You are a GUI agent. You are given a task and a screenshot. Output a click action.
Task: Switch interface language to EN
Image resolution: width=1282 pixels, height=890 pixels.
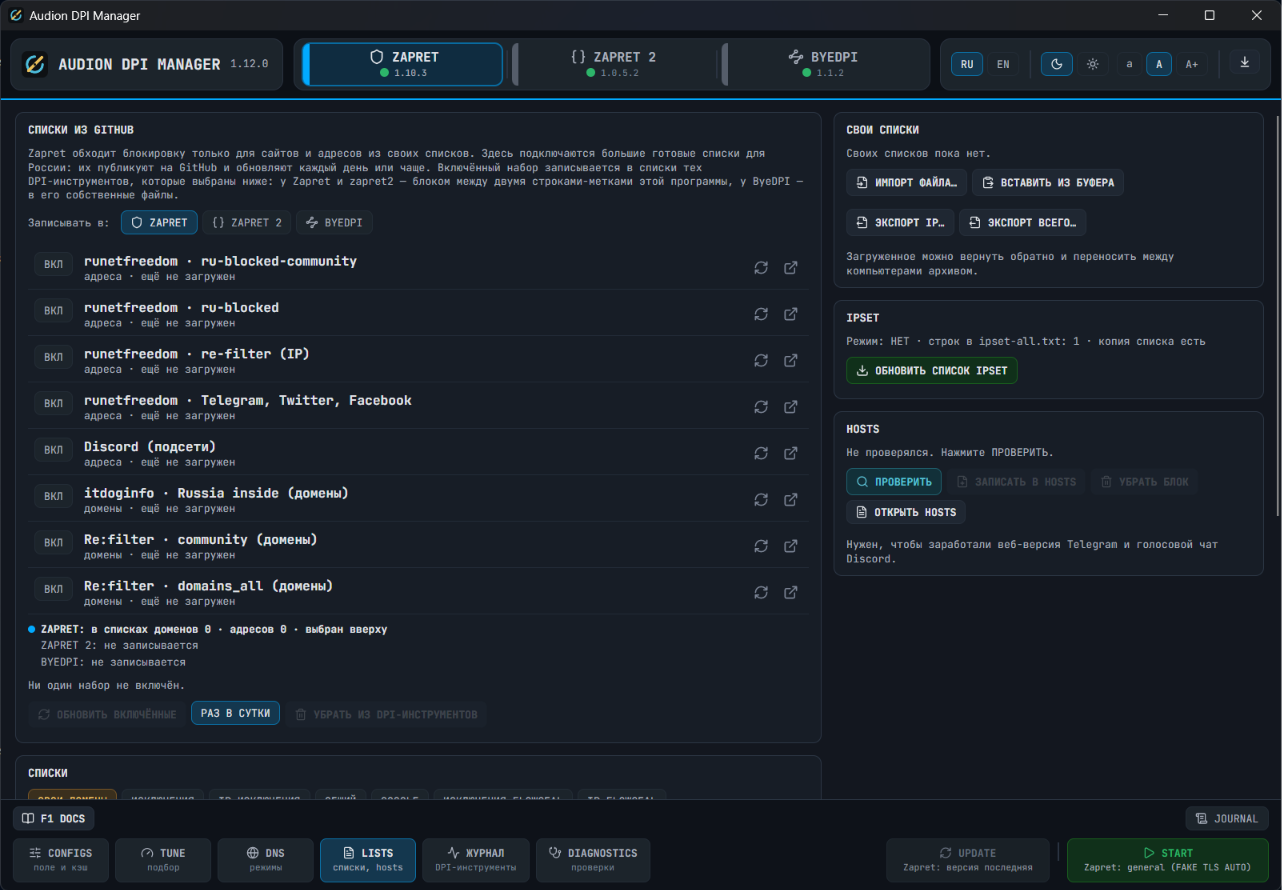(x=1003, y=64)
